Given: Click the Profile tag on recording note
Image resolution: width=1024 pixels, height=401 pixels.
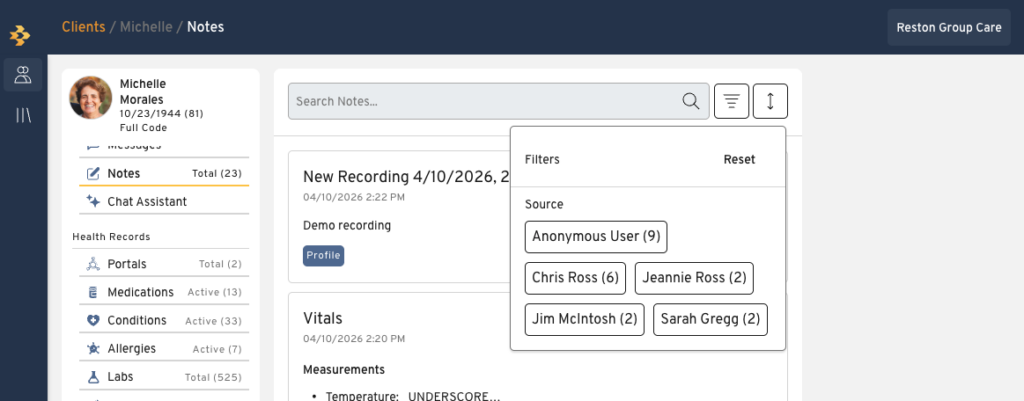Looking at the screenshot, I should (x=323, y=256).
